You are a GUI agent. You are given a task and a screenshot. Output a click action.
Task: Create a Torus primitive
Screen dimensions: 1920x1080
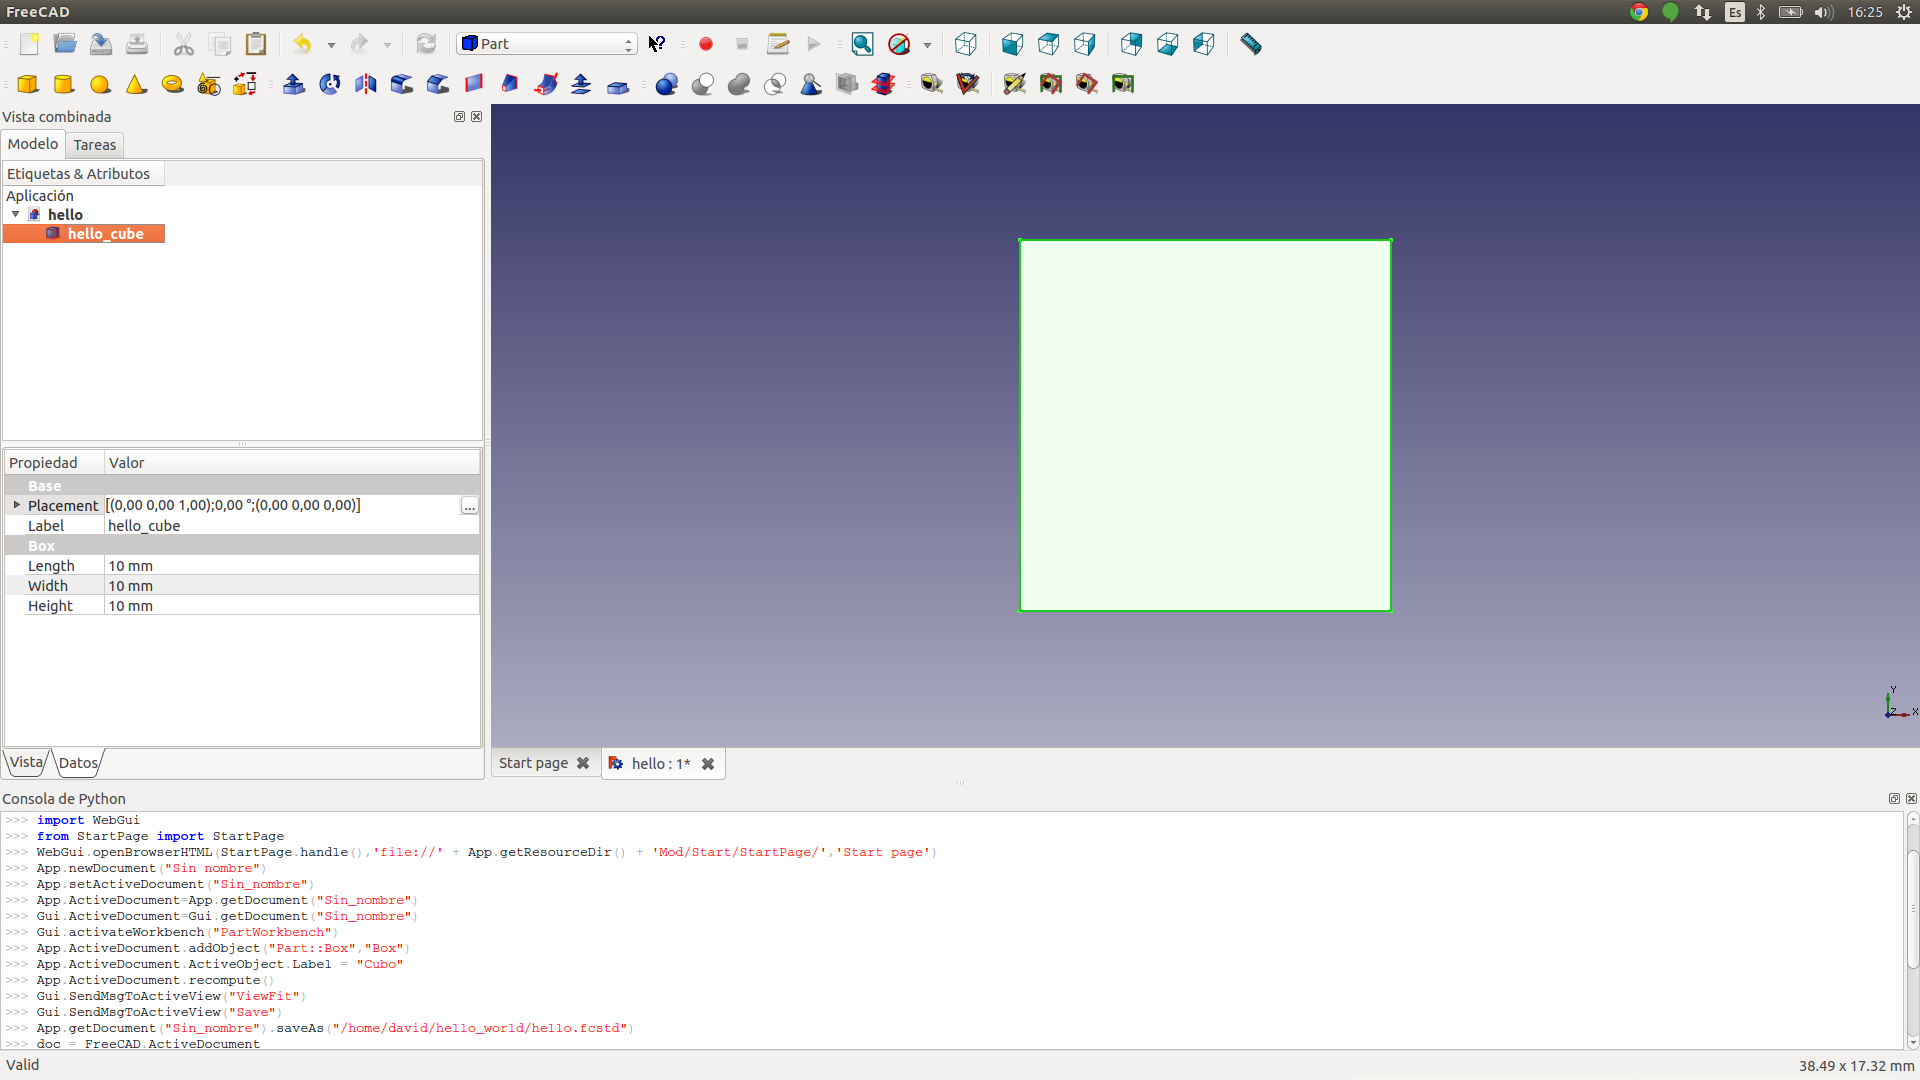click(172, 84)
